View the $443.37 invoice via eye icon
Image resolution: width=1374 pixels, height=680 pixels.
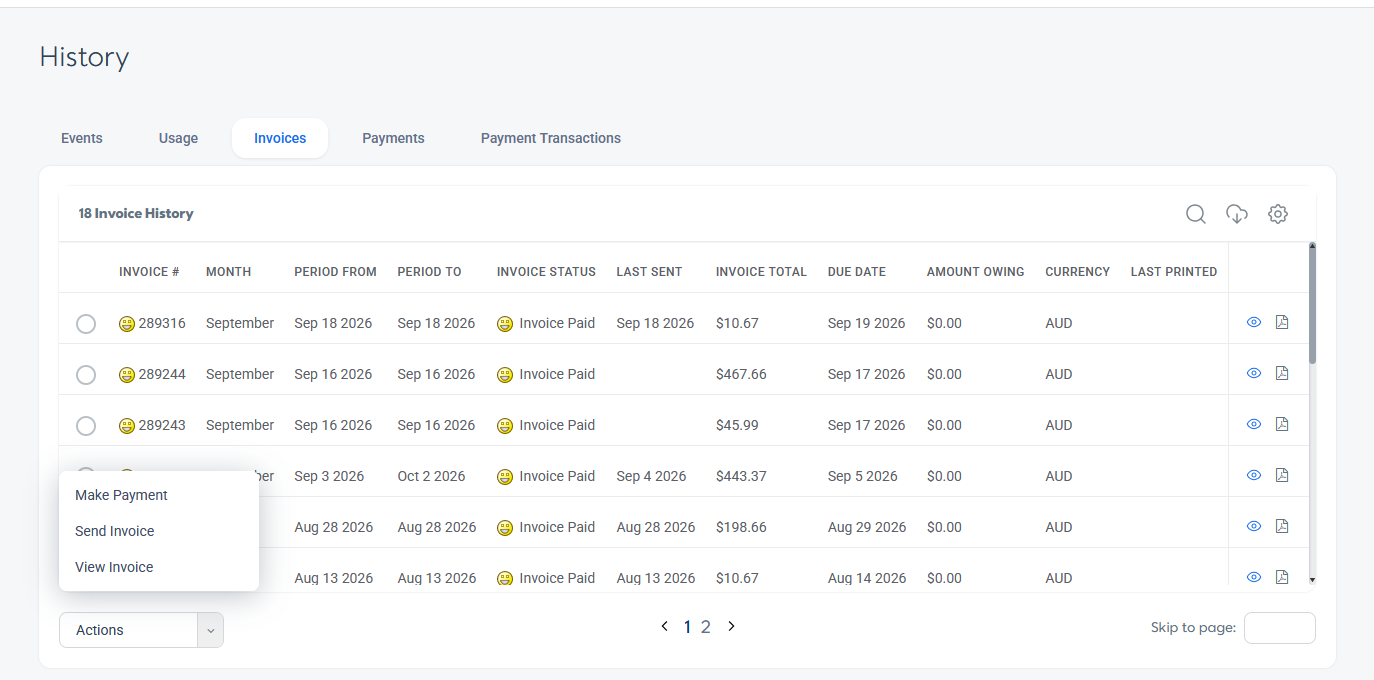(x=1254, y=475)
